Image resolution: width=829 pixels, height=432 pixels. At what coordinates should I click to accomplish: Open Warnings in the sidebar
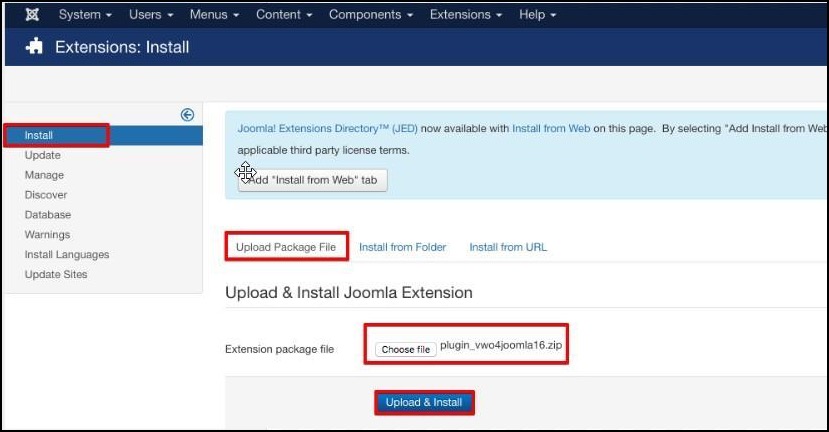click(47, 235)
